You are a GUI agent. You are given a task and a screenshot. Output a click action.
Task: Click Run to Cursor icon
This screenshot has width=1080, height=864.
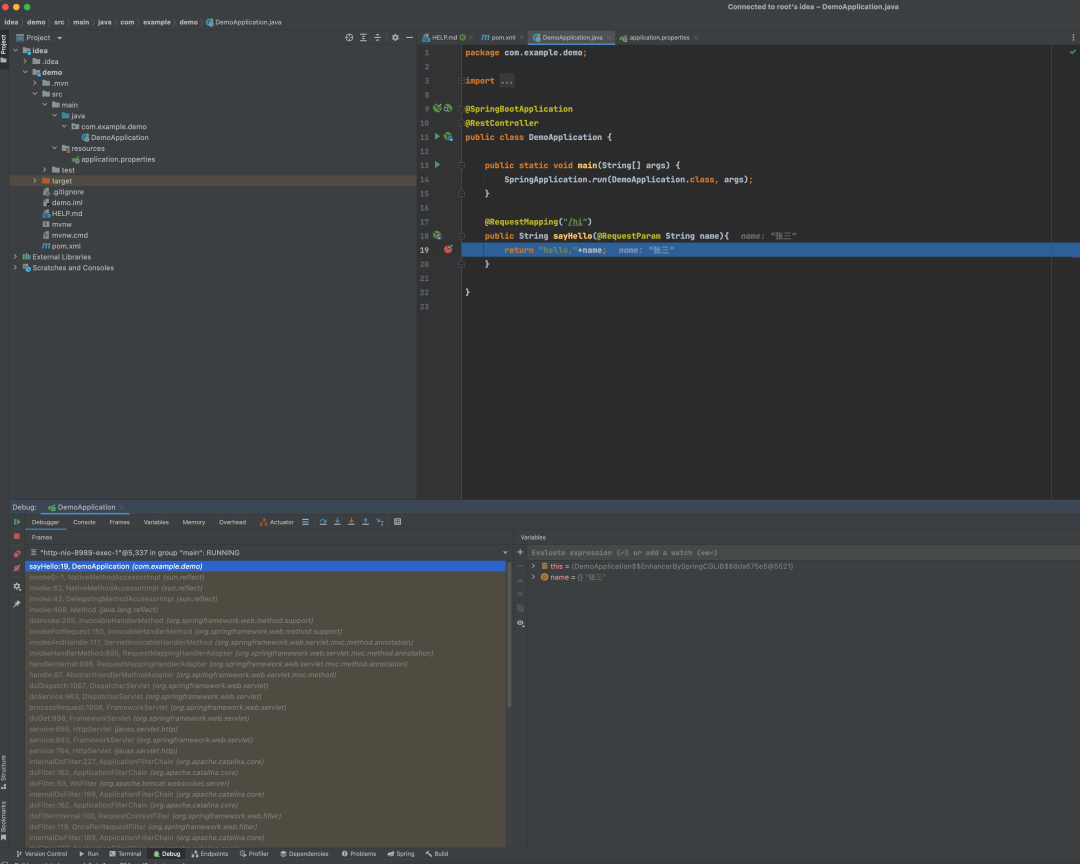380,522
